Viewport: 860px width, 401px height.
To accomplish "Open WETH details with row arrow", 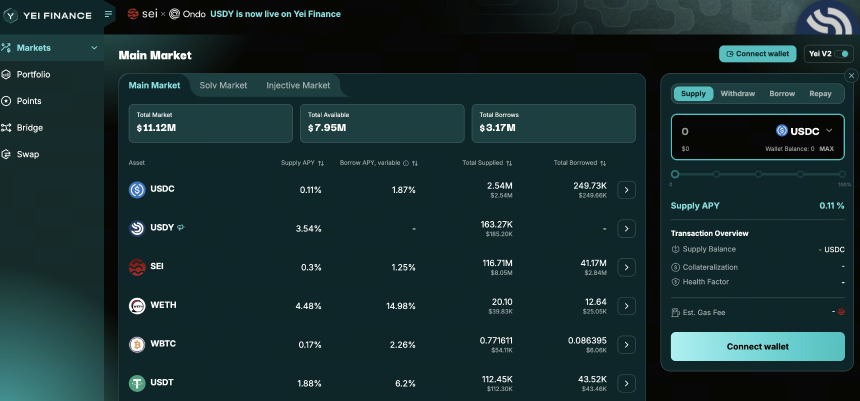I will 626,306.
